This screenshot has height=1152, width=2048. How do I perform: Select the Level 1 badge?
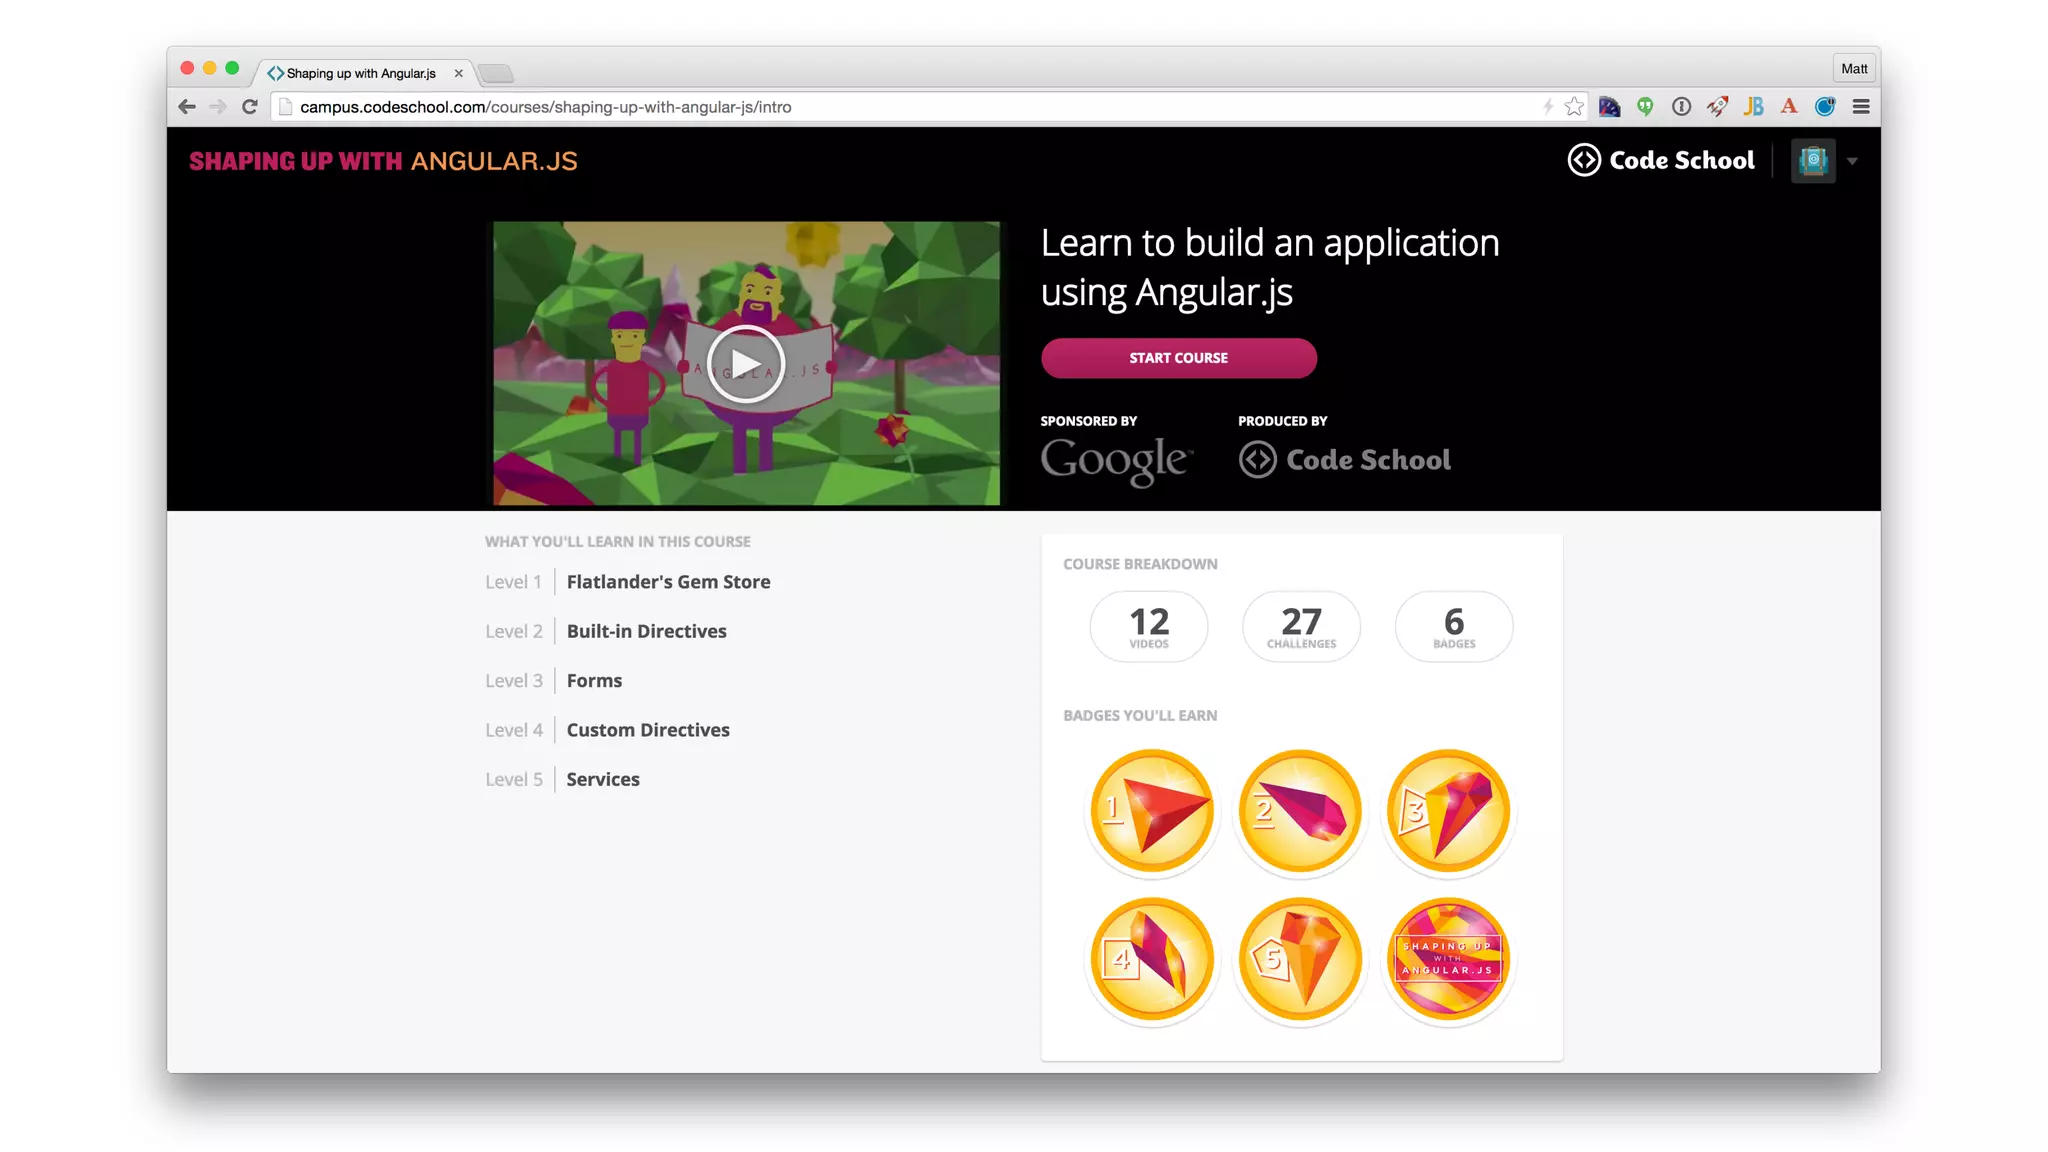point(1152,811)
